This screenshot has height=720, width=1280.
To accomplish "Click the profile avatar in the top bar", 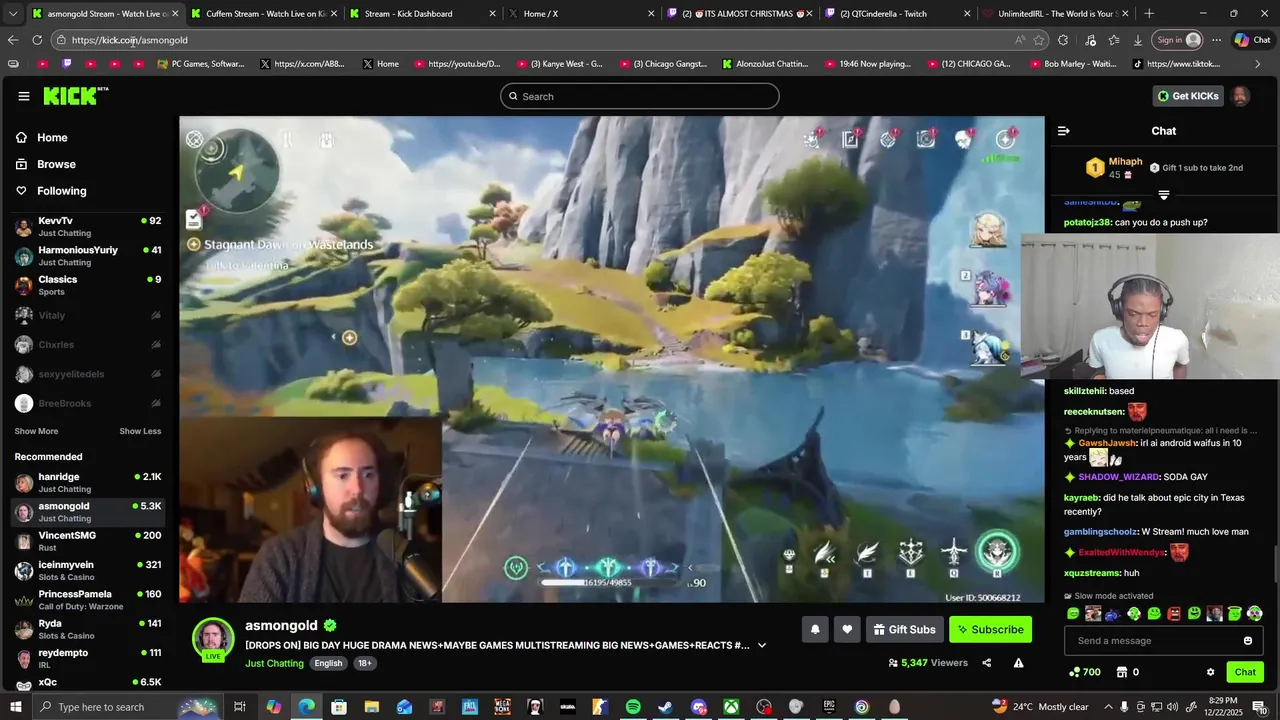I will click(x=1240, y=96).
